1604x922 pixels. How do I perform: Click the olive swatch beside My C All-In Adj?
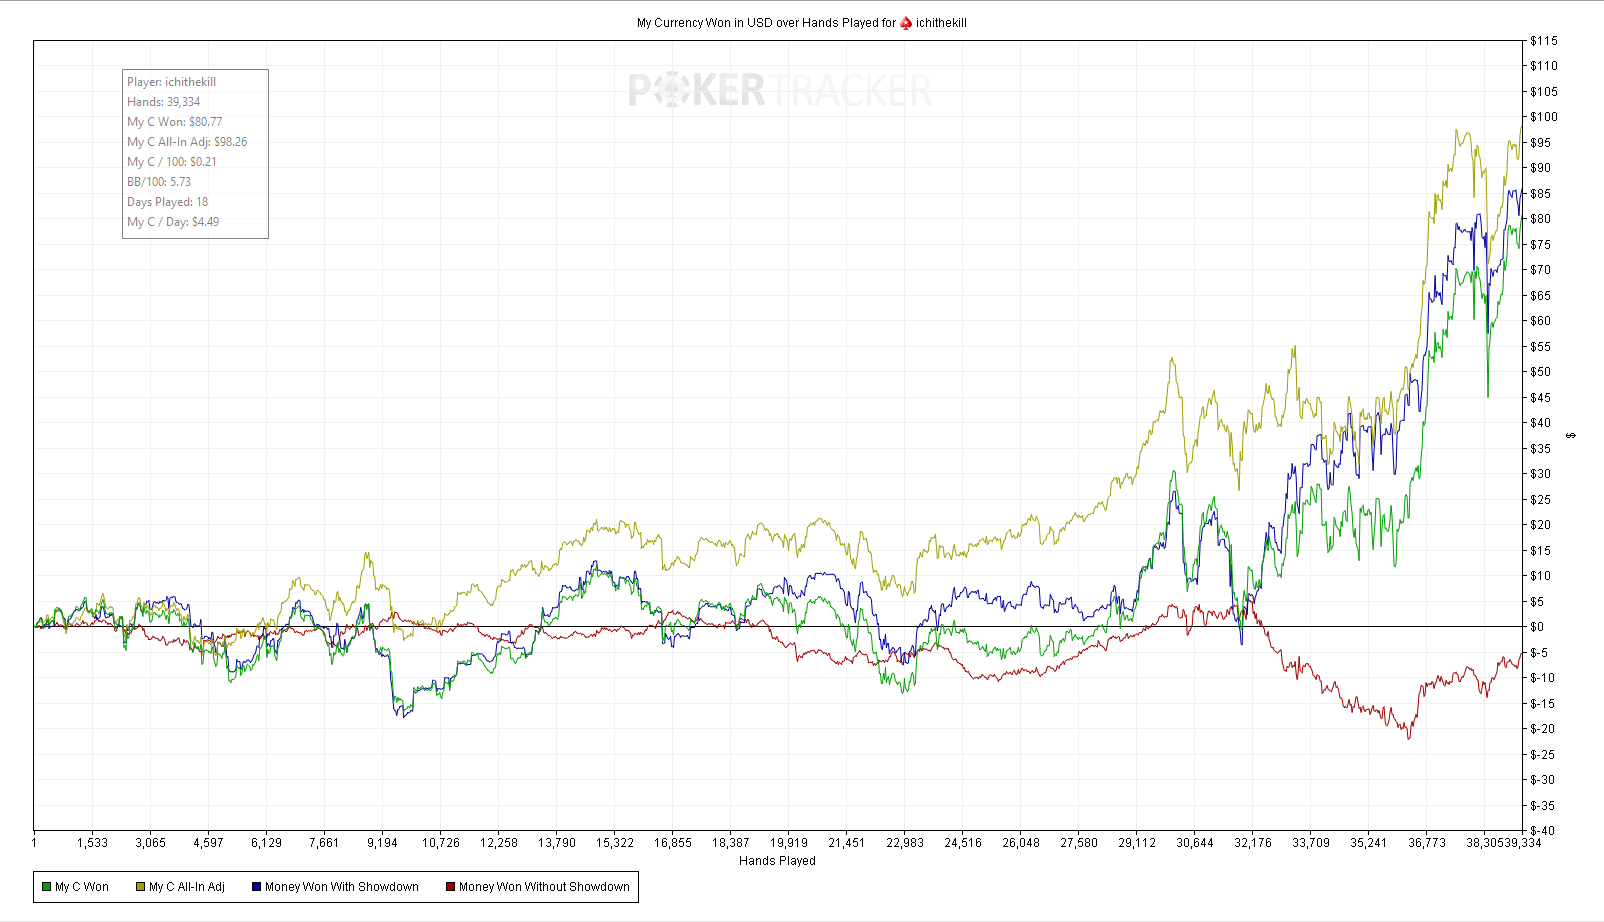[141, 887]
